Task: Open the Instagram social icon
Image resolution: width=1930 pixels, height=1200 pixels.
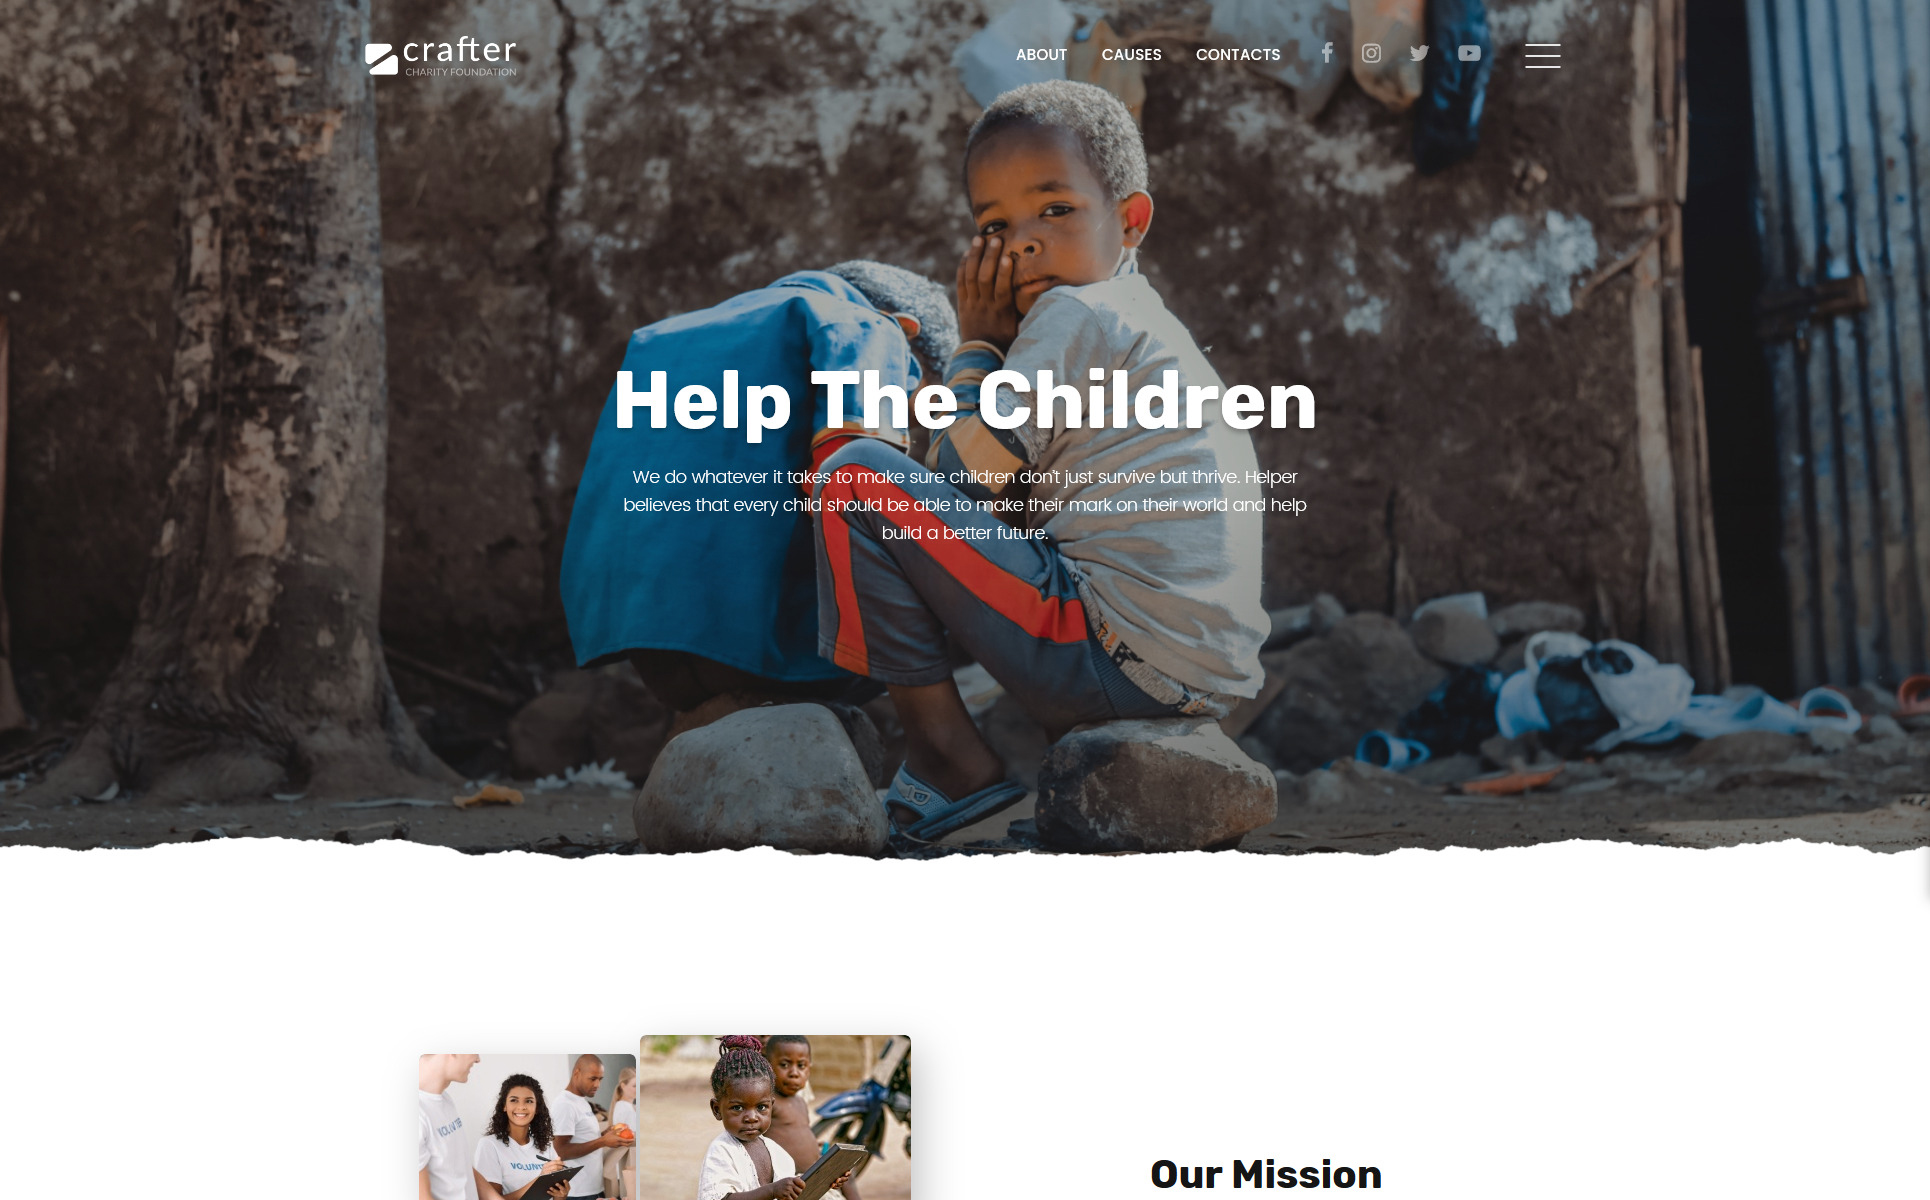Action: tap(1371, 53)
